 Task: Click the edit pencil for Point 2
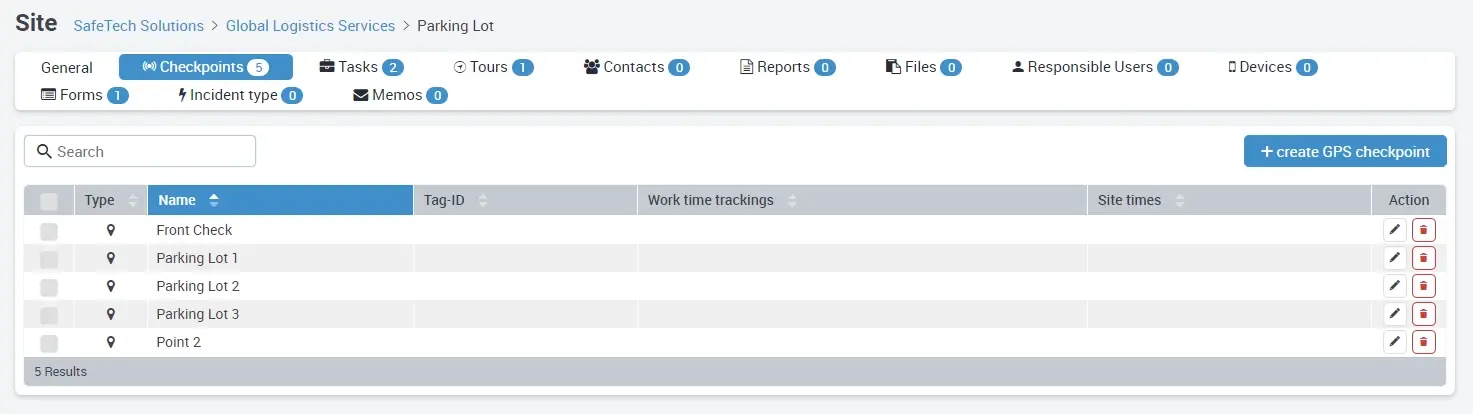(x=1394, y=342)
